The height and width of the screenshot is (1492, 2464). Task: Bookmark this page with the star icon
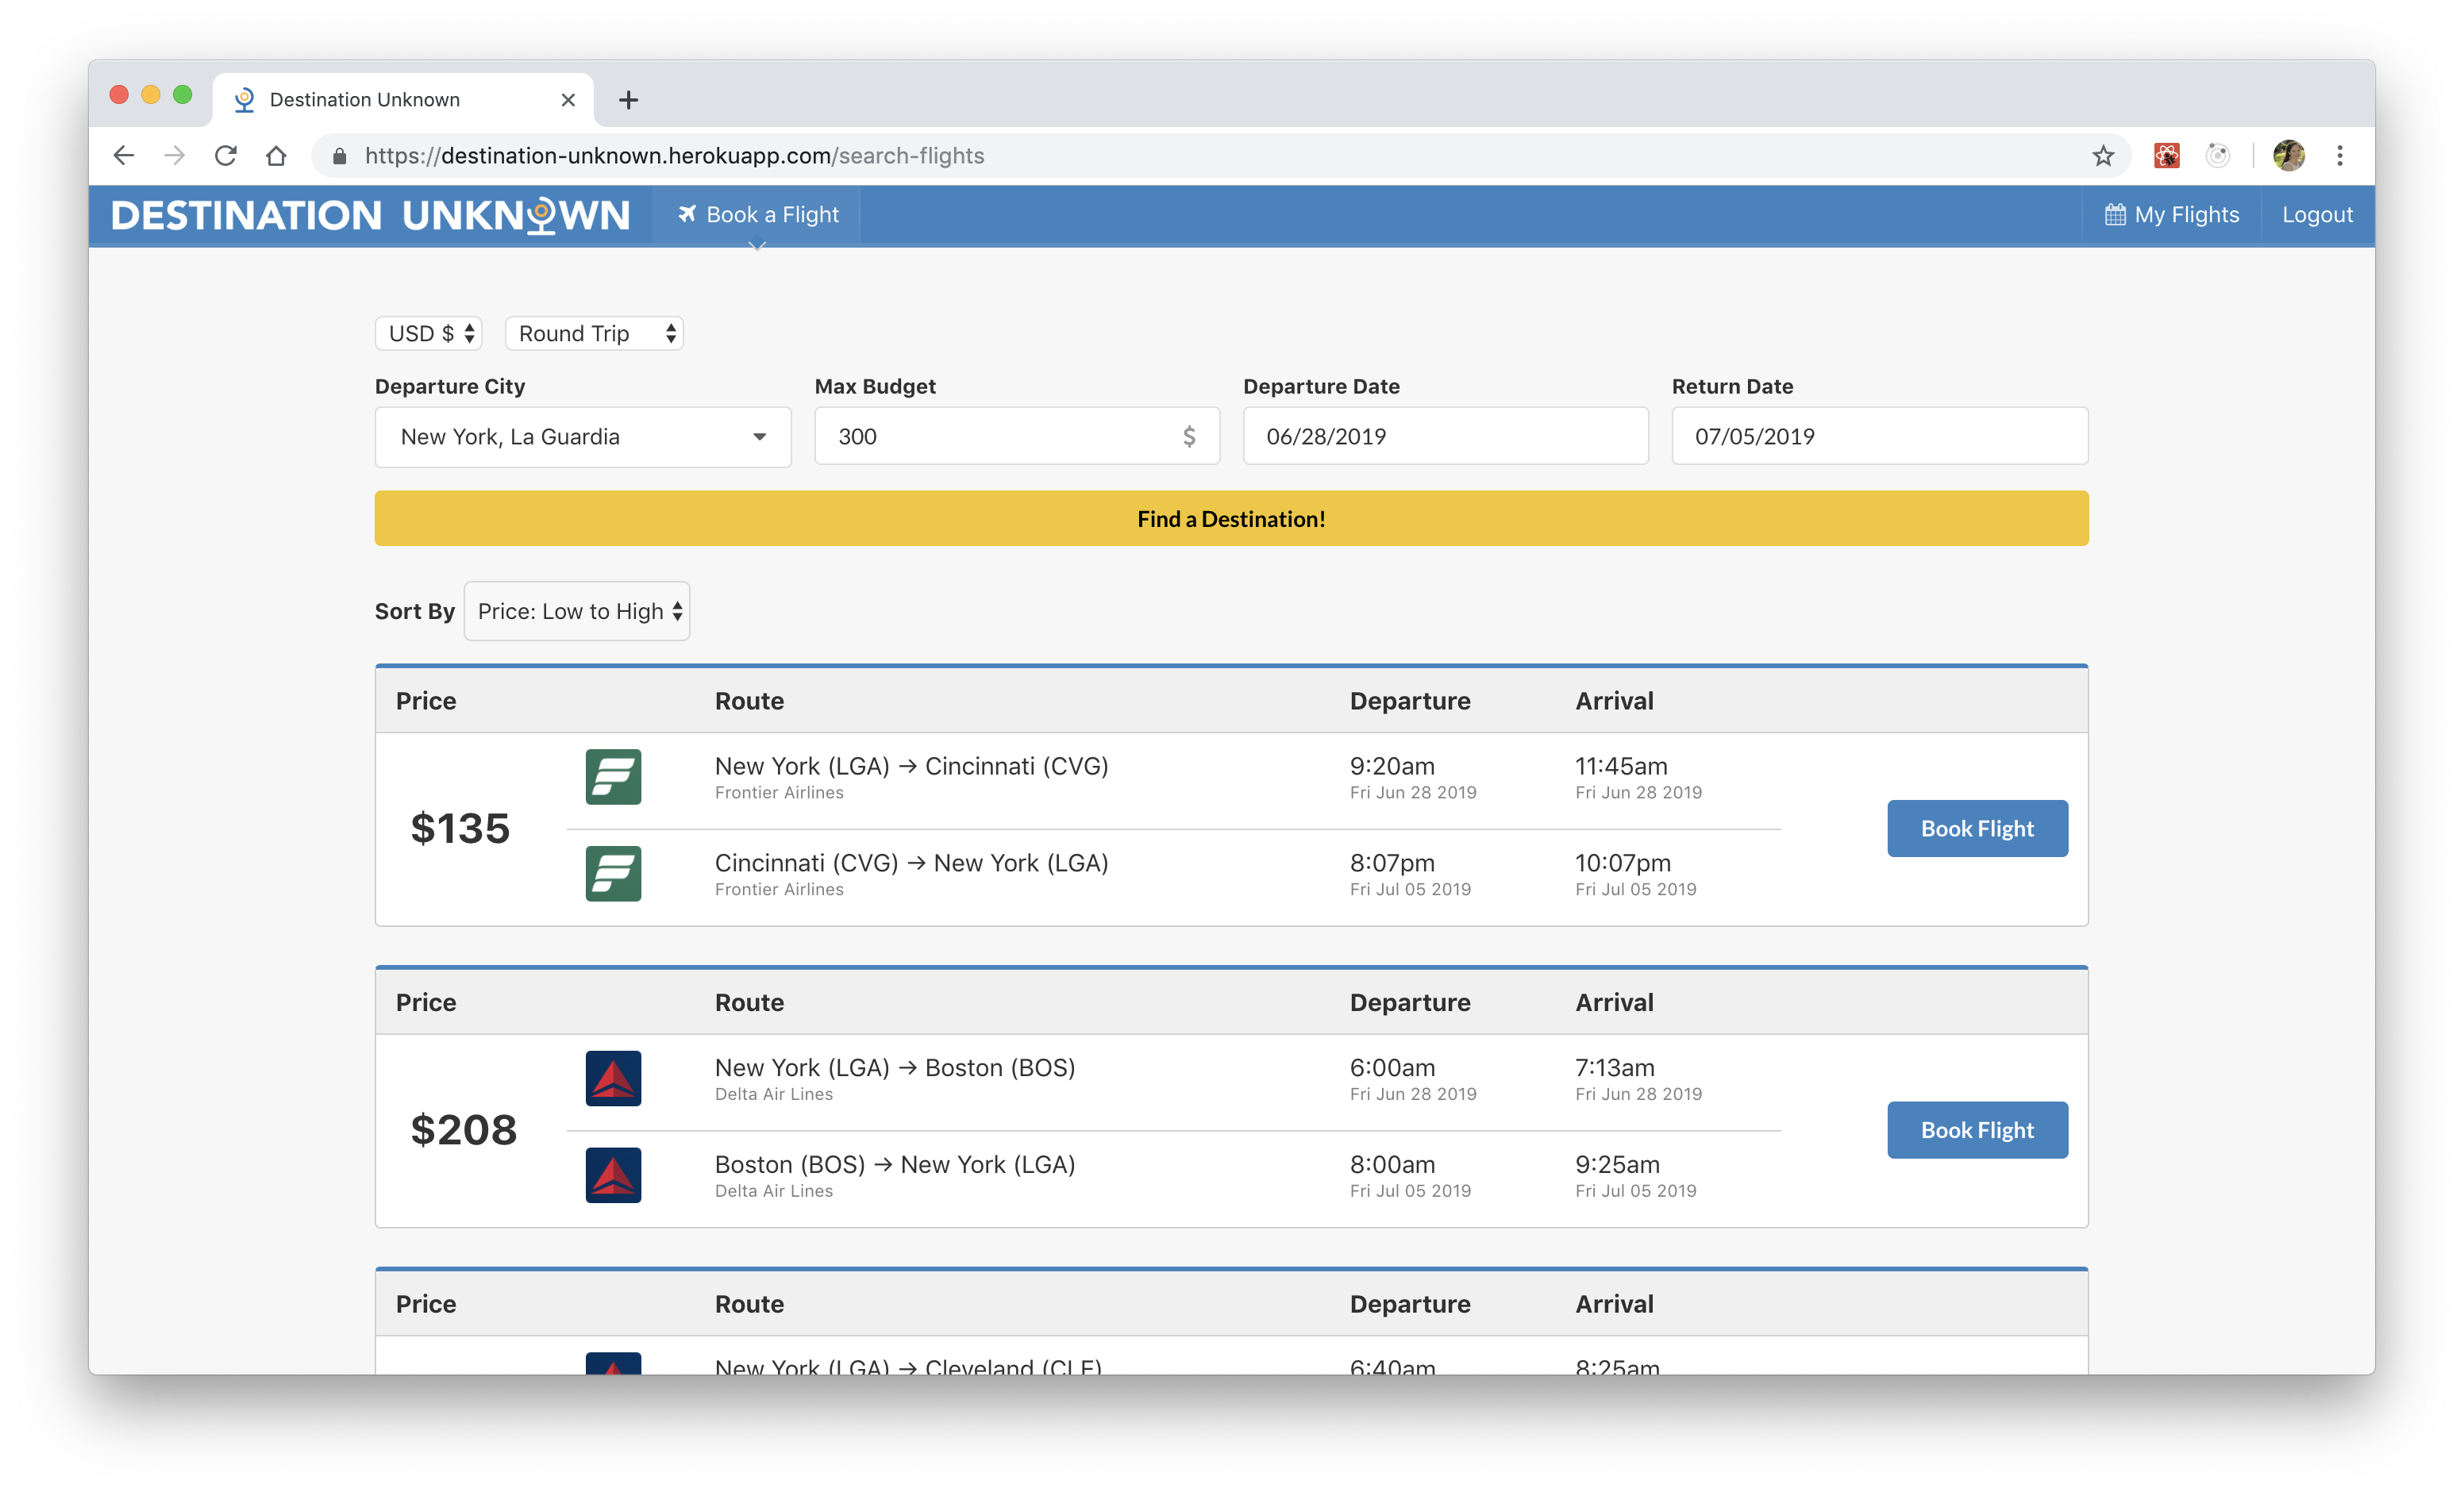tap(2103, 155)
